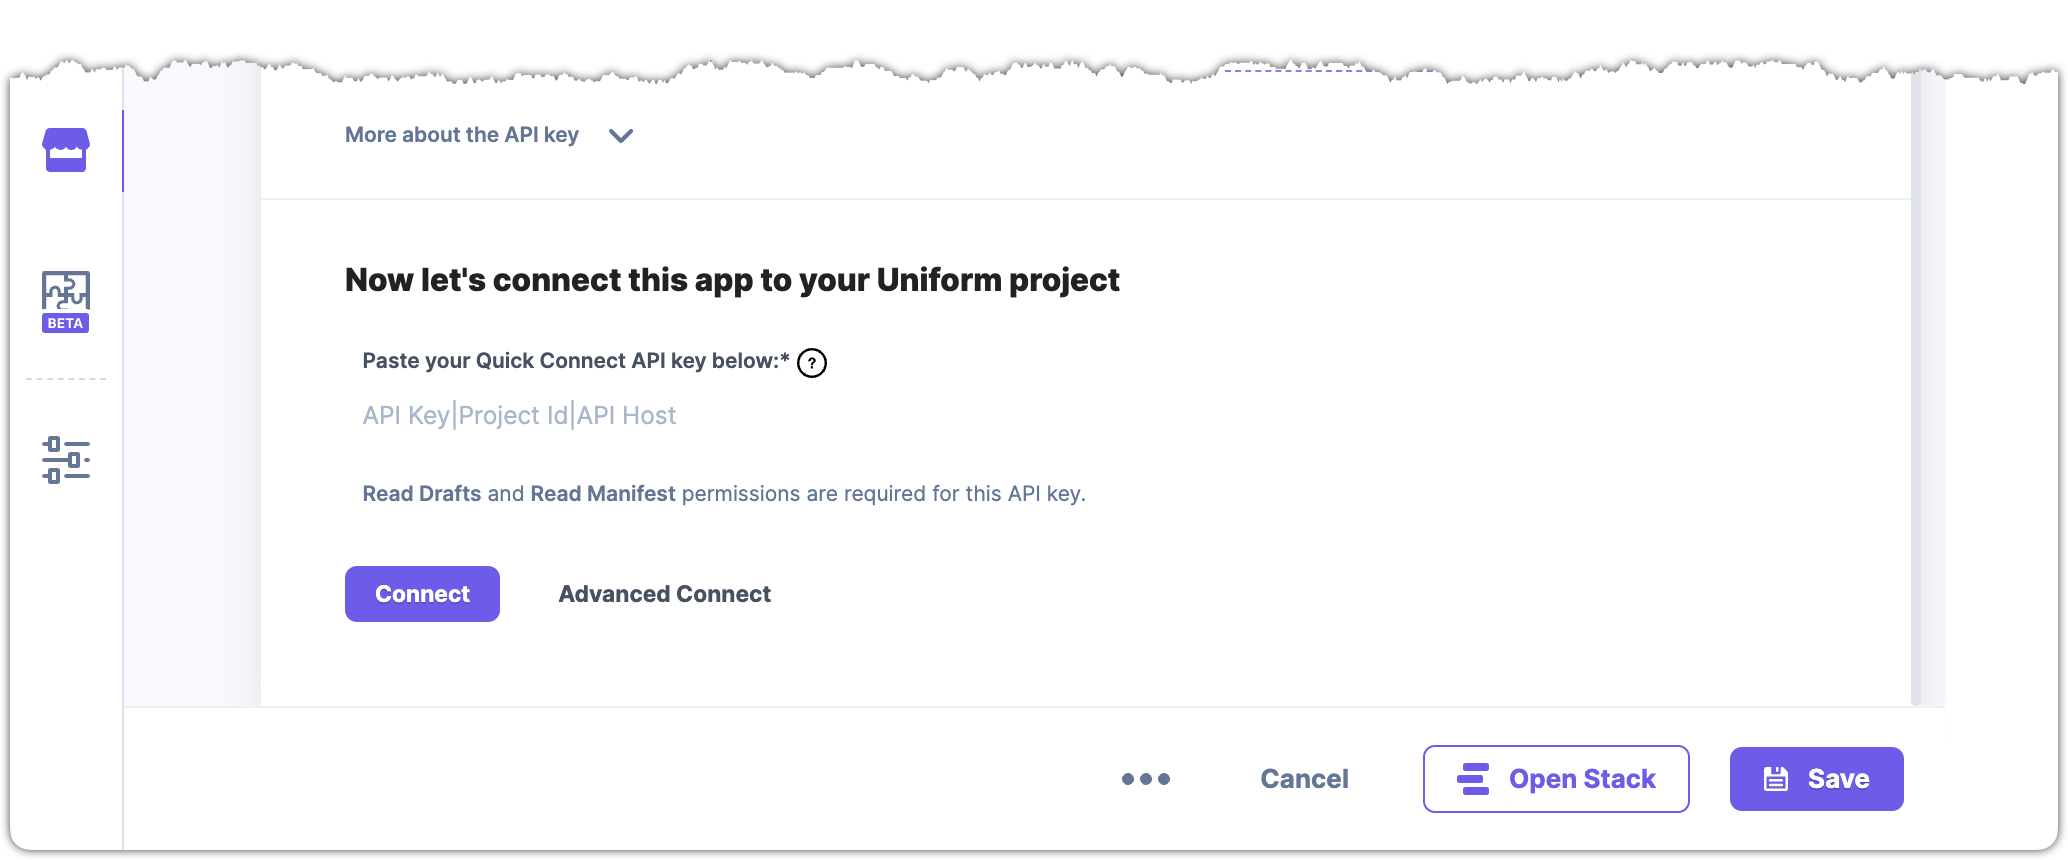The width and height of the screenshot is (2068, 860).
Task: Click the stack icon inside Open Stack
Action: point(1473,779)
